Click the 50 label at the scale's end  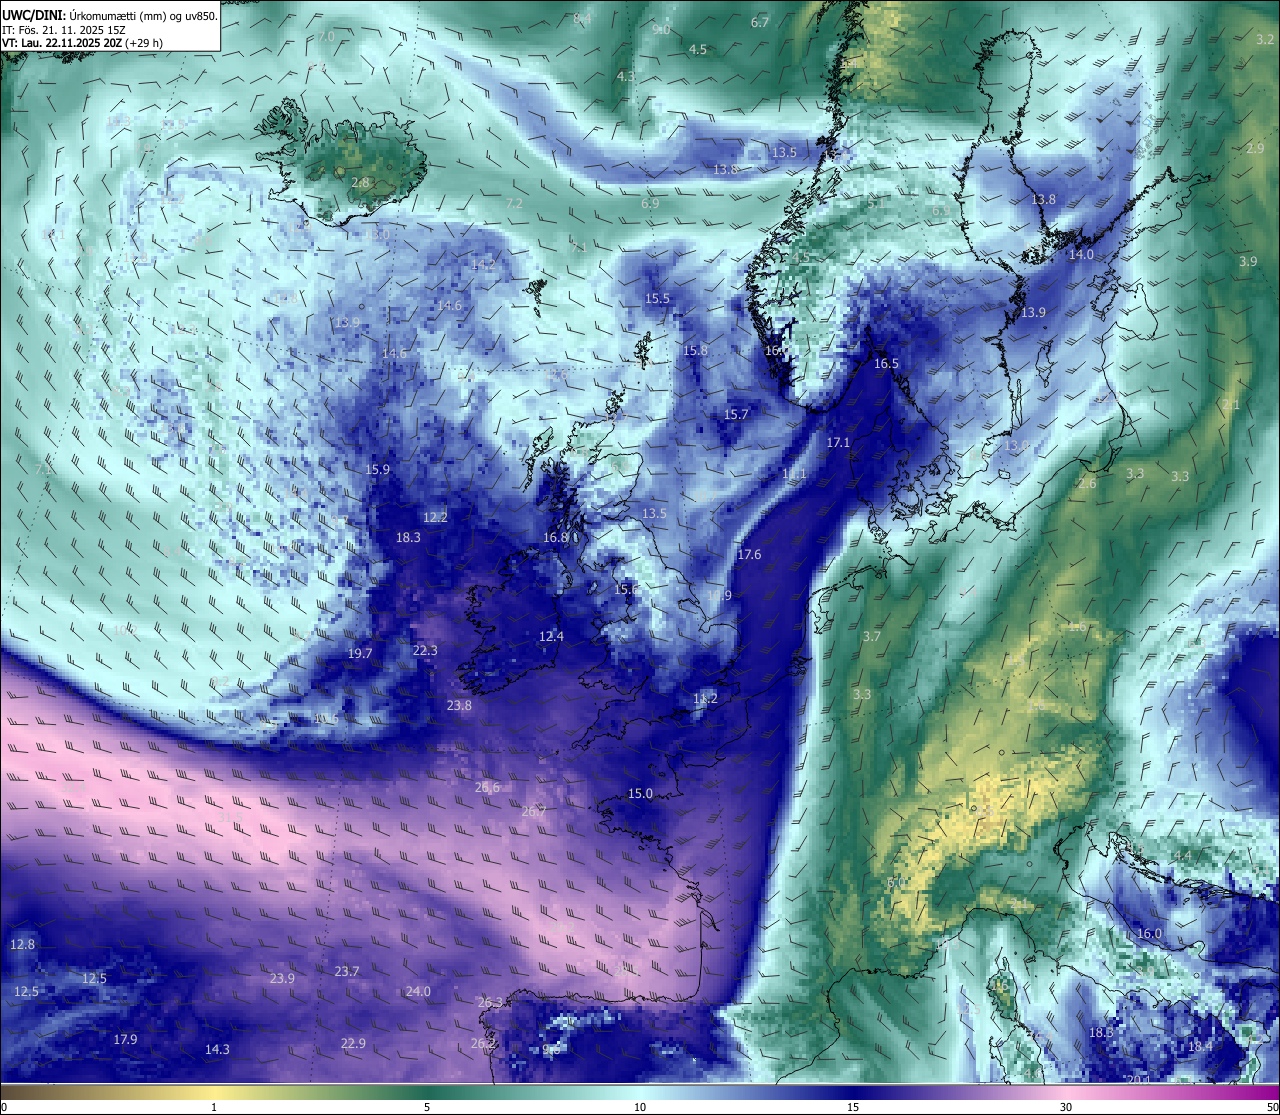[x=1271, y=1107]
